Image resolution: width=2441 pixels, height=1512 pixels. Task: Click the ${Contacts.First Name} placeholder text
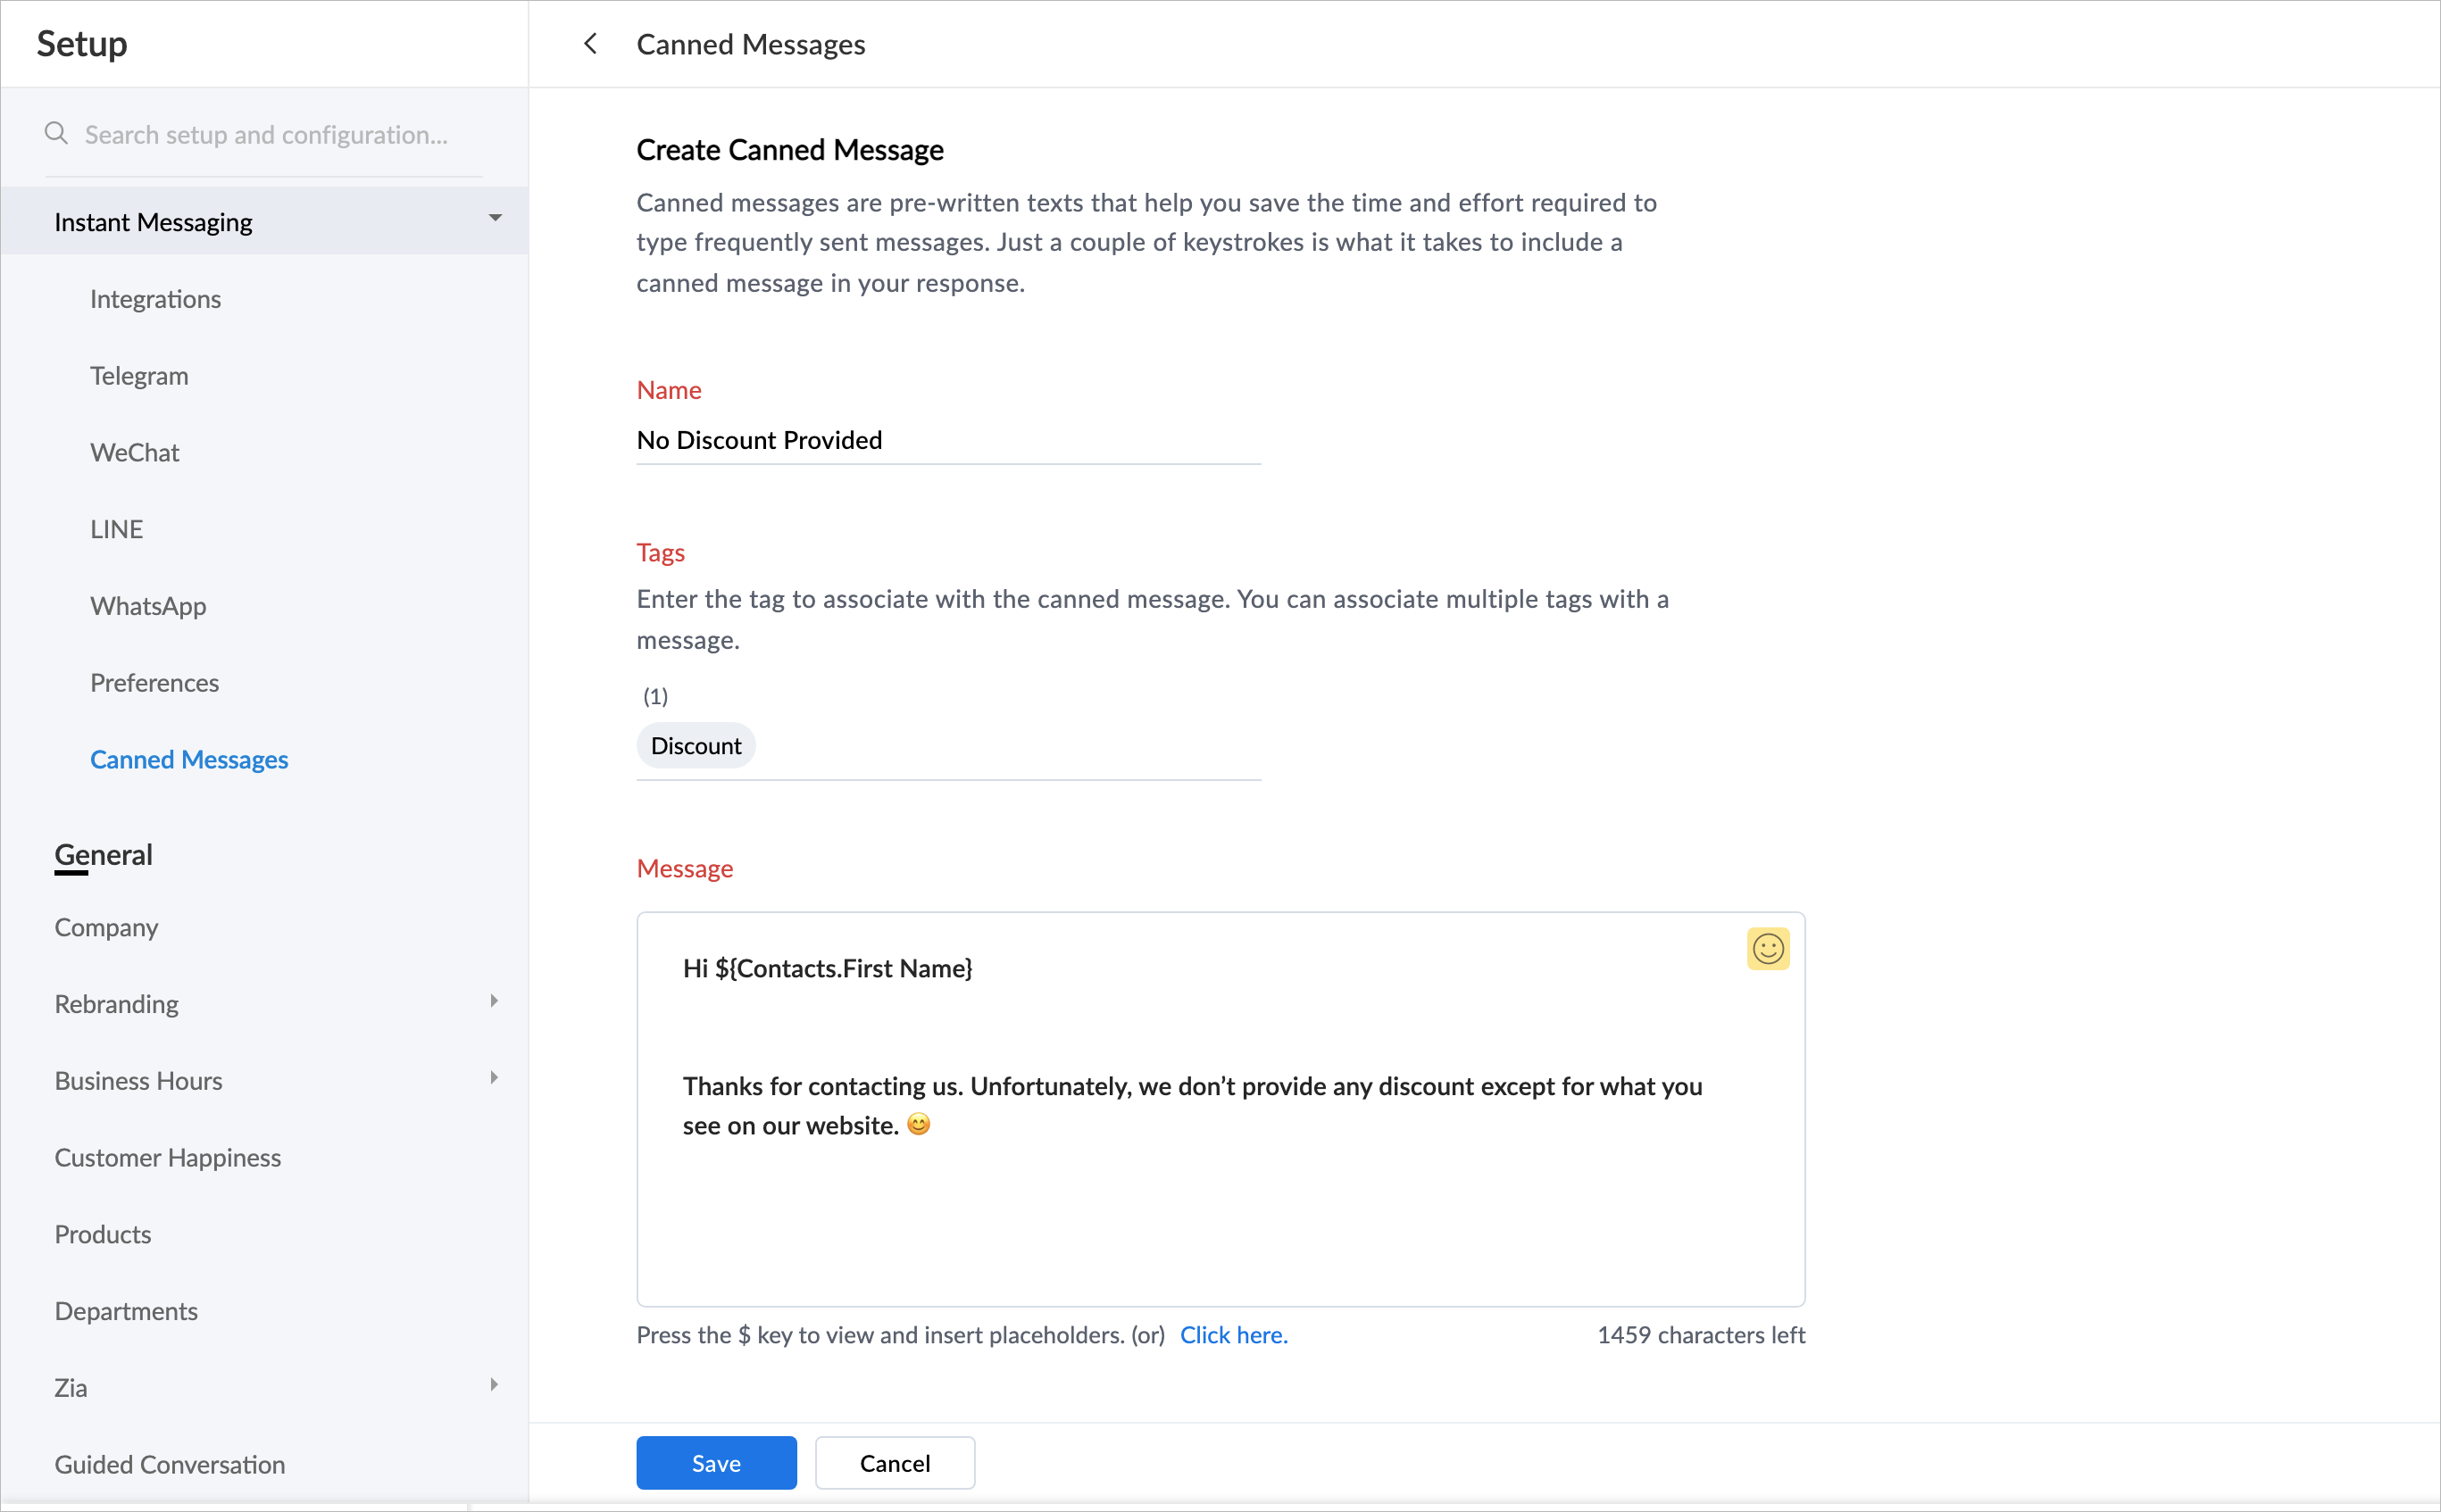point(843,968)
